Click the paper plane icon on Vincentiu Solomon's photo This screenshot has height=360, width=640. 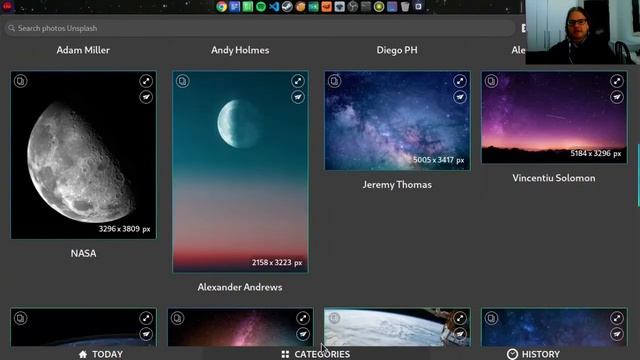click(617, 97)
